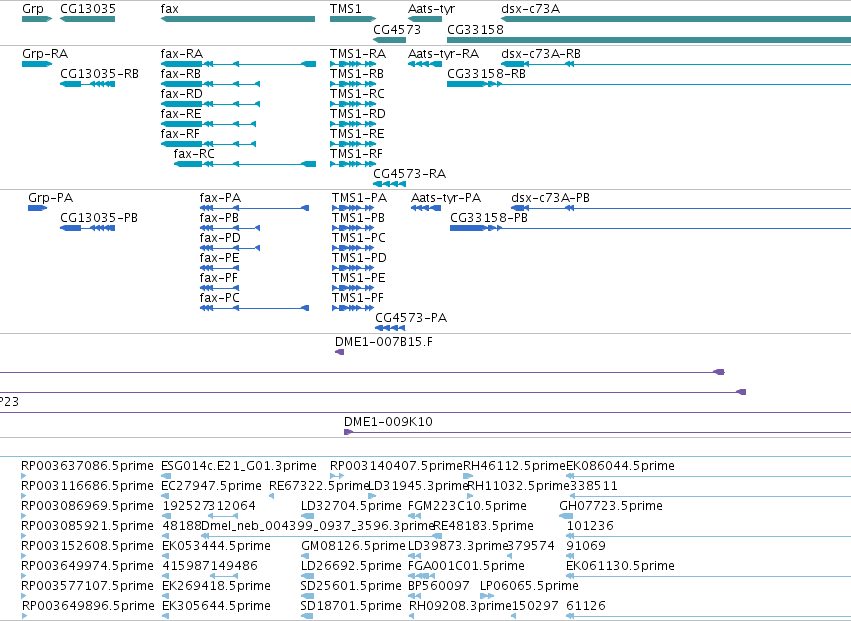
Task: Select the DME1-009K10 feature label
Action: pos(388,422)
